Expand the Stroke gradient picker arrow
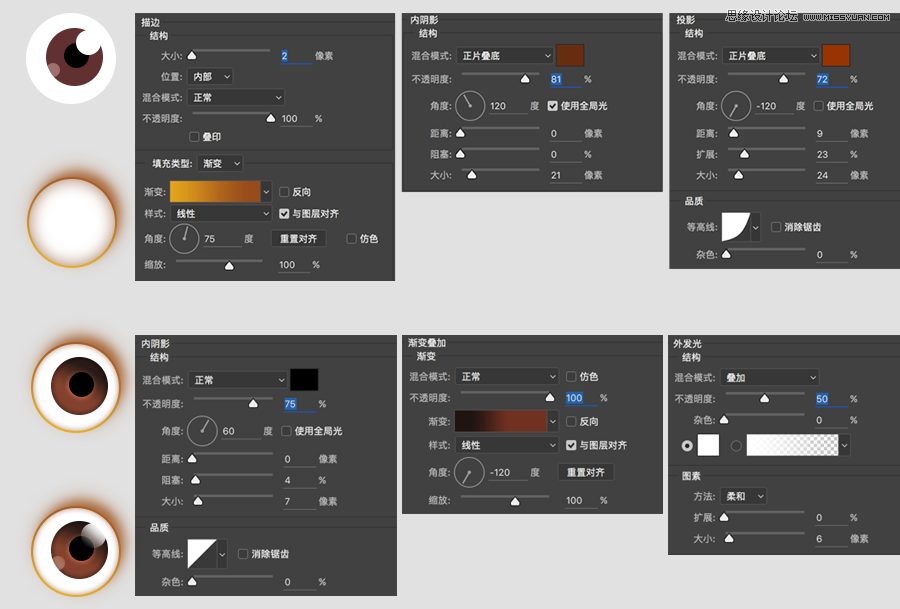900x609 pixels. [266, 192]
